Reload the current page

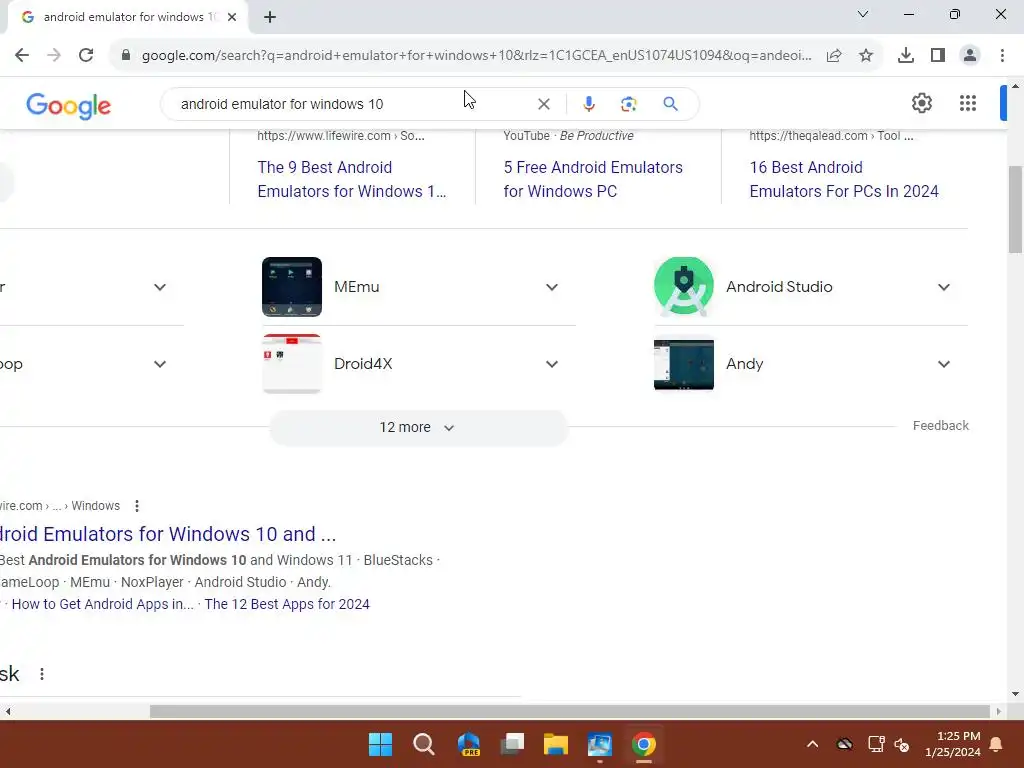pyautogui.click(x=86, y=56)
